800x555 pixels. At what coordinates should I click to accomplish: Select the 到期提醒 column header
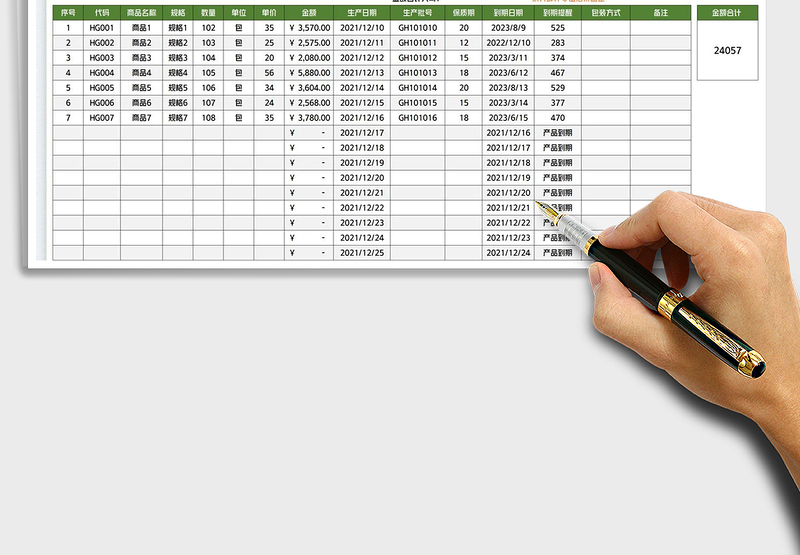557,13
